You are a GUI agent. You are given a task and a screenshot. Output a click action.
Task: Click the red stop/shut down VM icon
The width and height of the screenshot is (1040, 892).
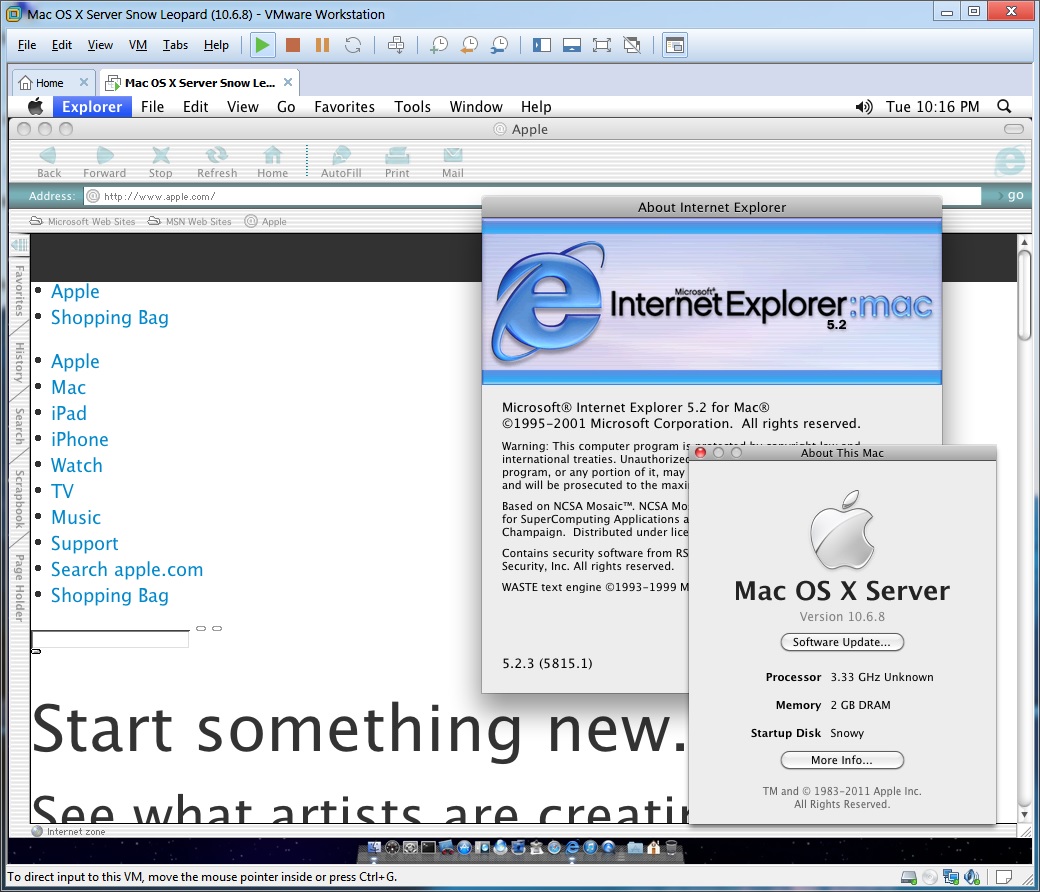click(292, 45)
